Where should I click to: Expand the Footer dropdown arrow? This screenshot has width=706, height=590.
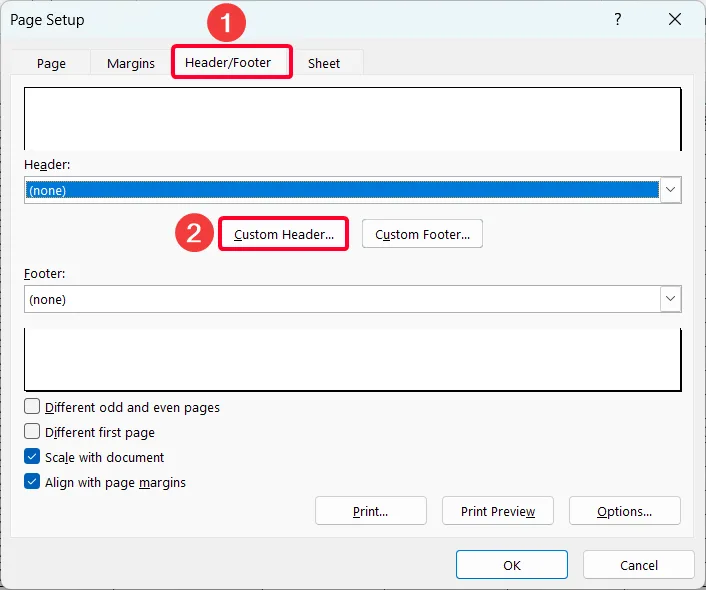coord(670,299)
